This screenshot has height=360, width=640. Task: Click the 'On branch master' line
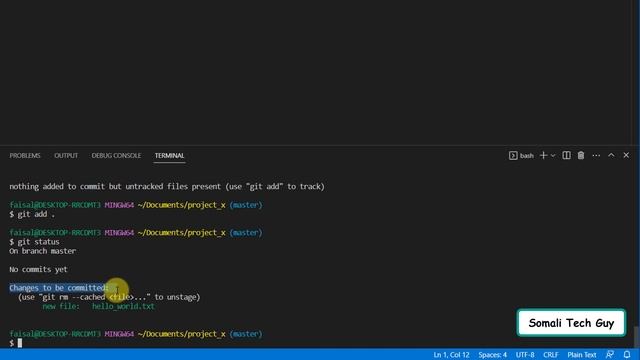42,251
